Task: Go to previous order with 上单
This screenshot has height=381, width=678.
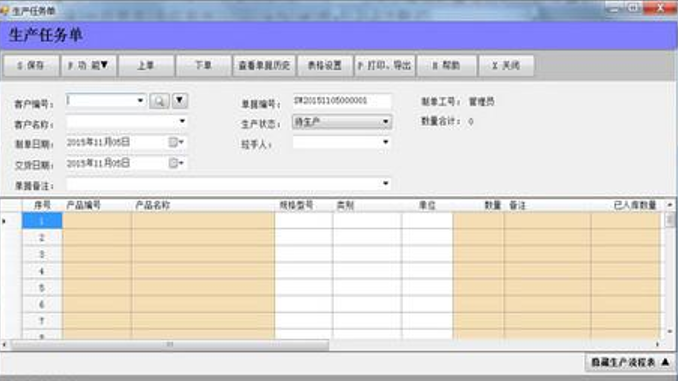Action: (x=146, y=66)
